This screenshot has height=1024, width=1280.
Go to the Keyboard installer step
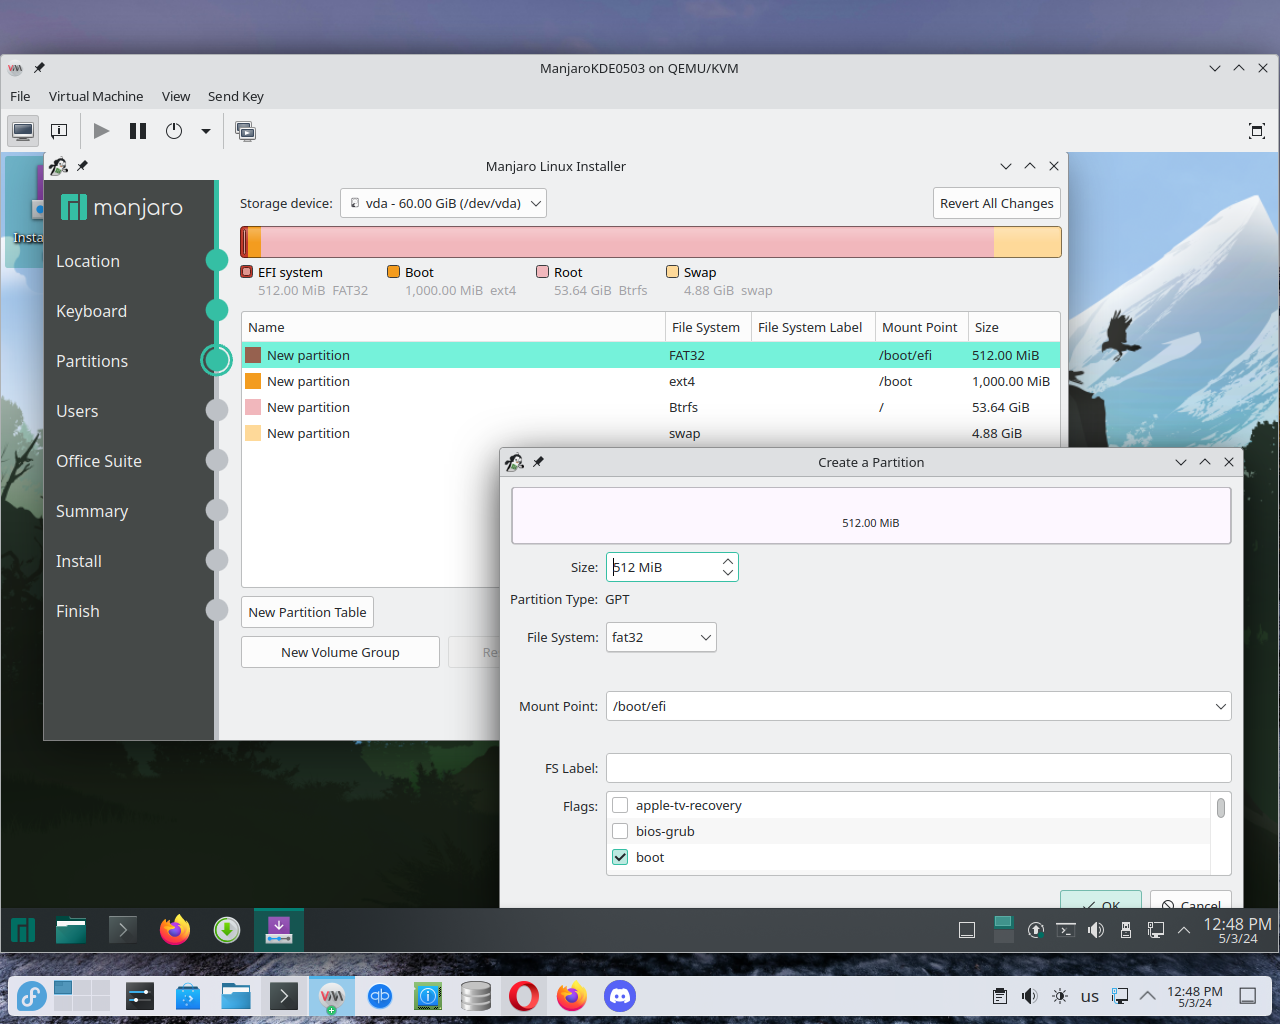pos(91,311)
